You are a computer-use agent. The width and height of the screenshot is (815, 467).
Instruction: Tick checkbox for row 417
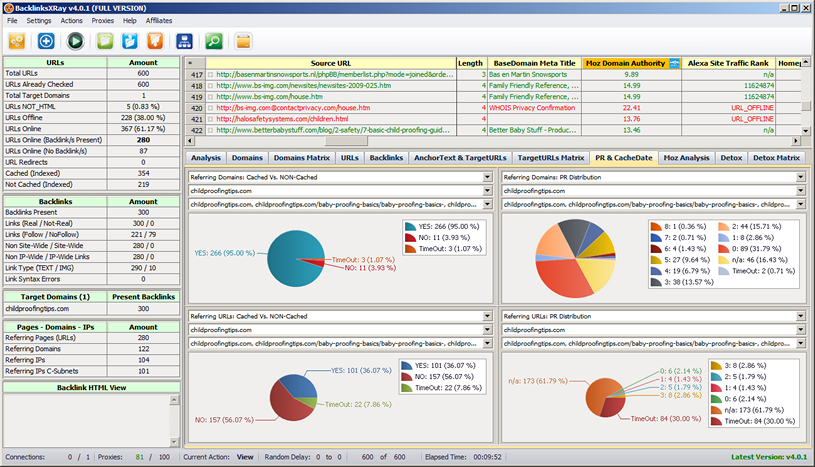211,75
